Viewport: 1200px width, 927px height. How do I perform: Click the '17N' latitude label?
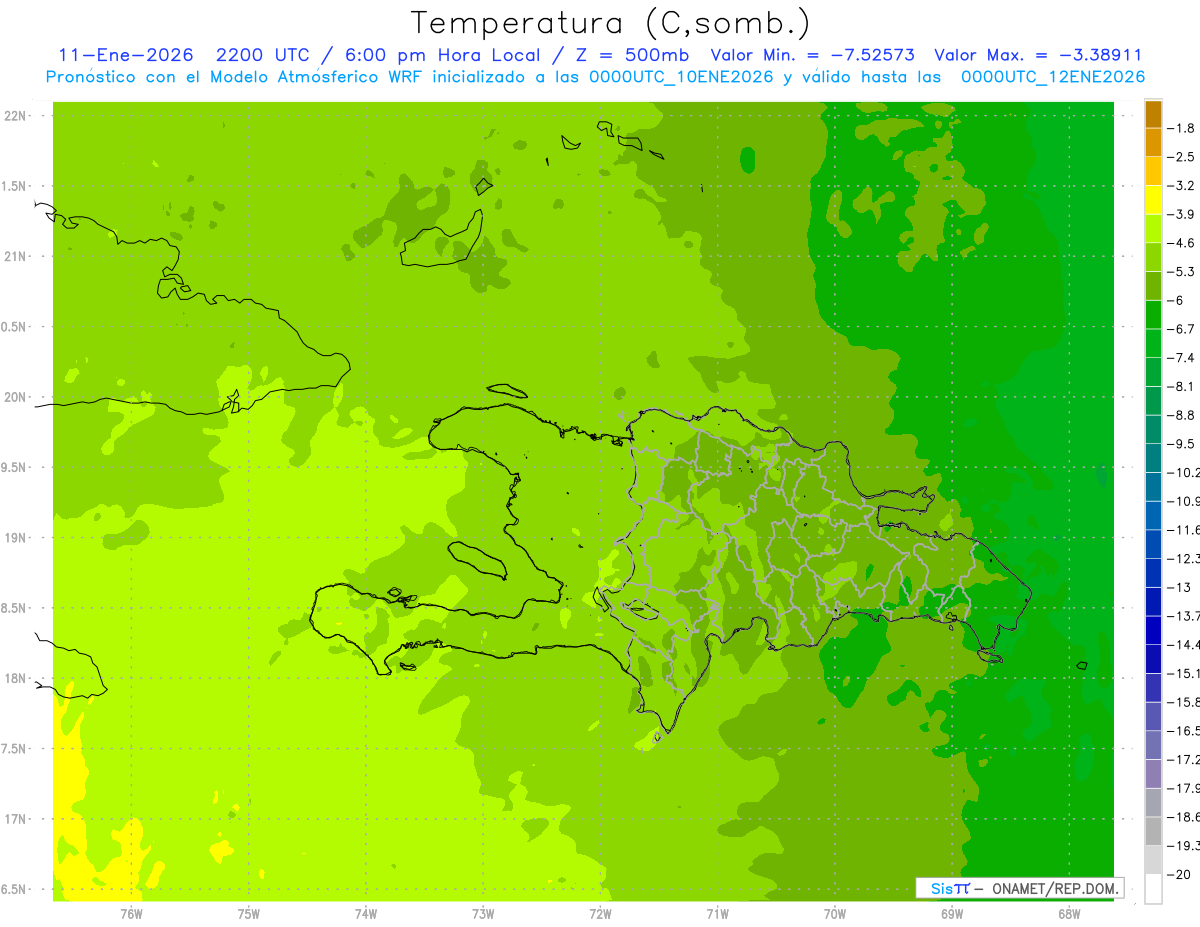(x=16, y=819)
